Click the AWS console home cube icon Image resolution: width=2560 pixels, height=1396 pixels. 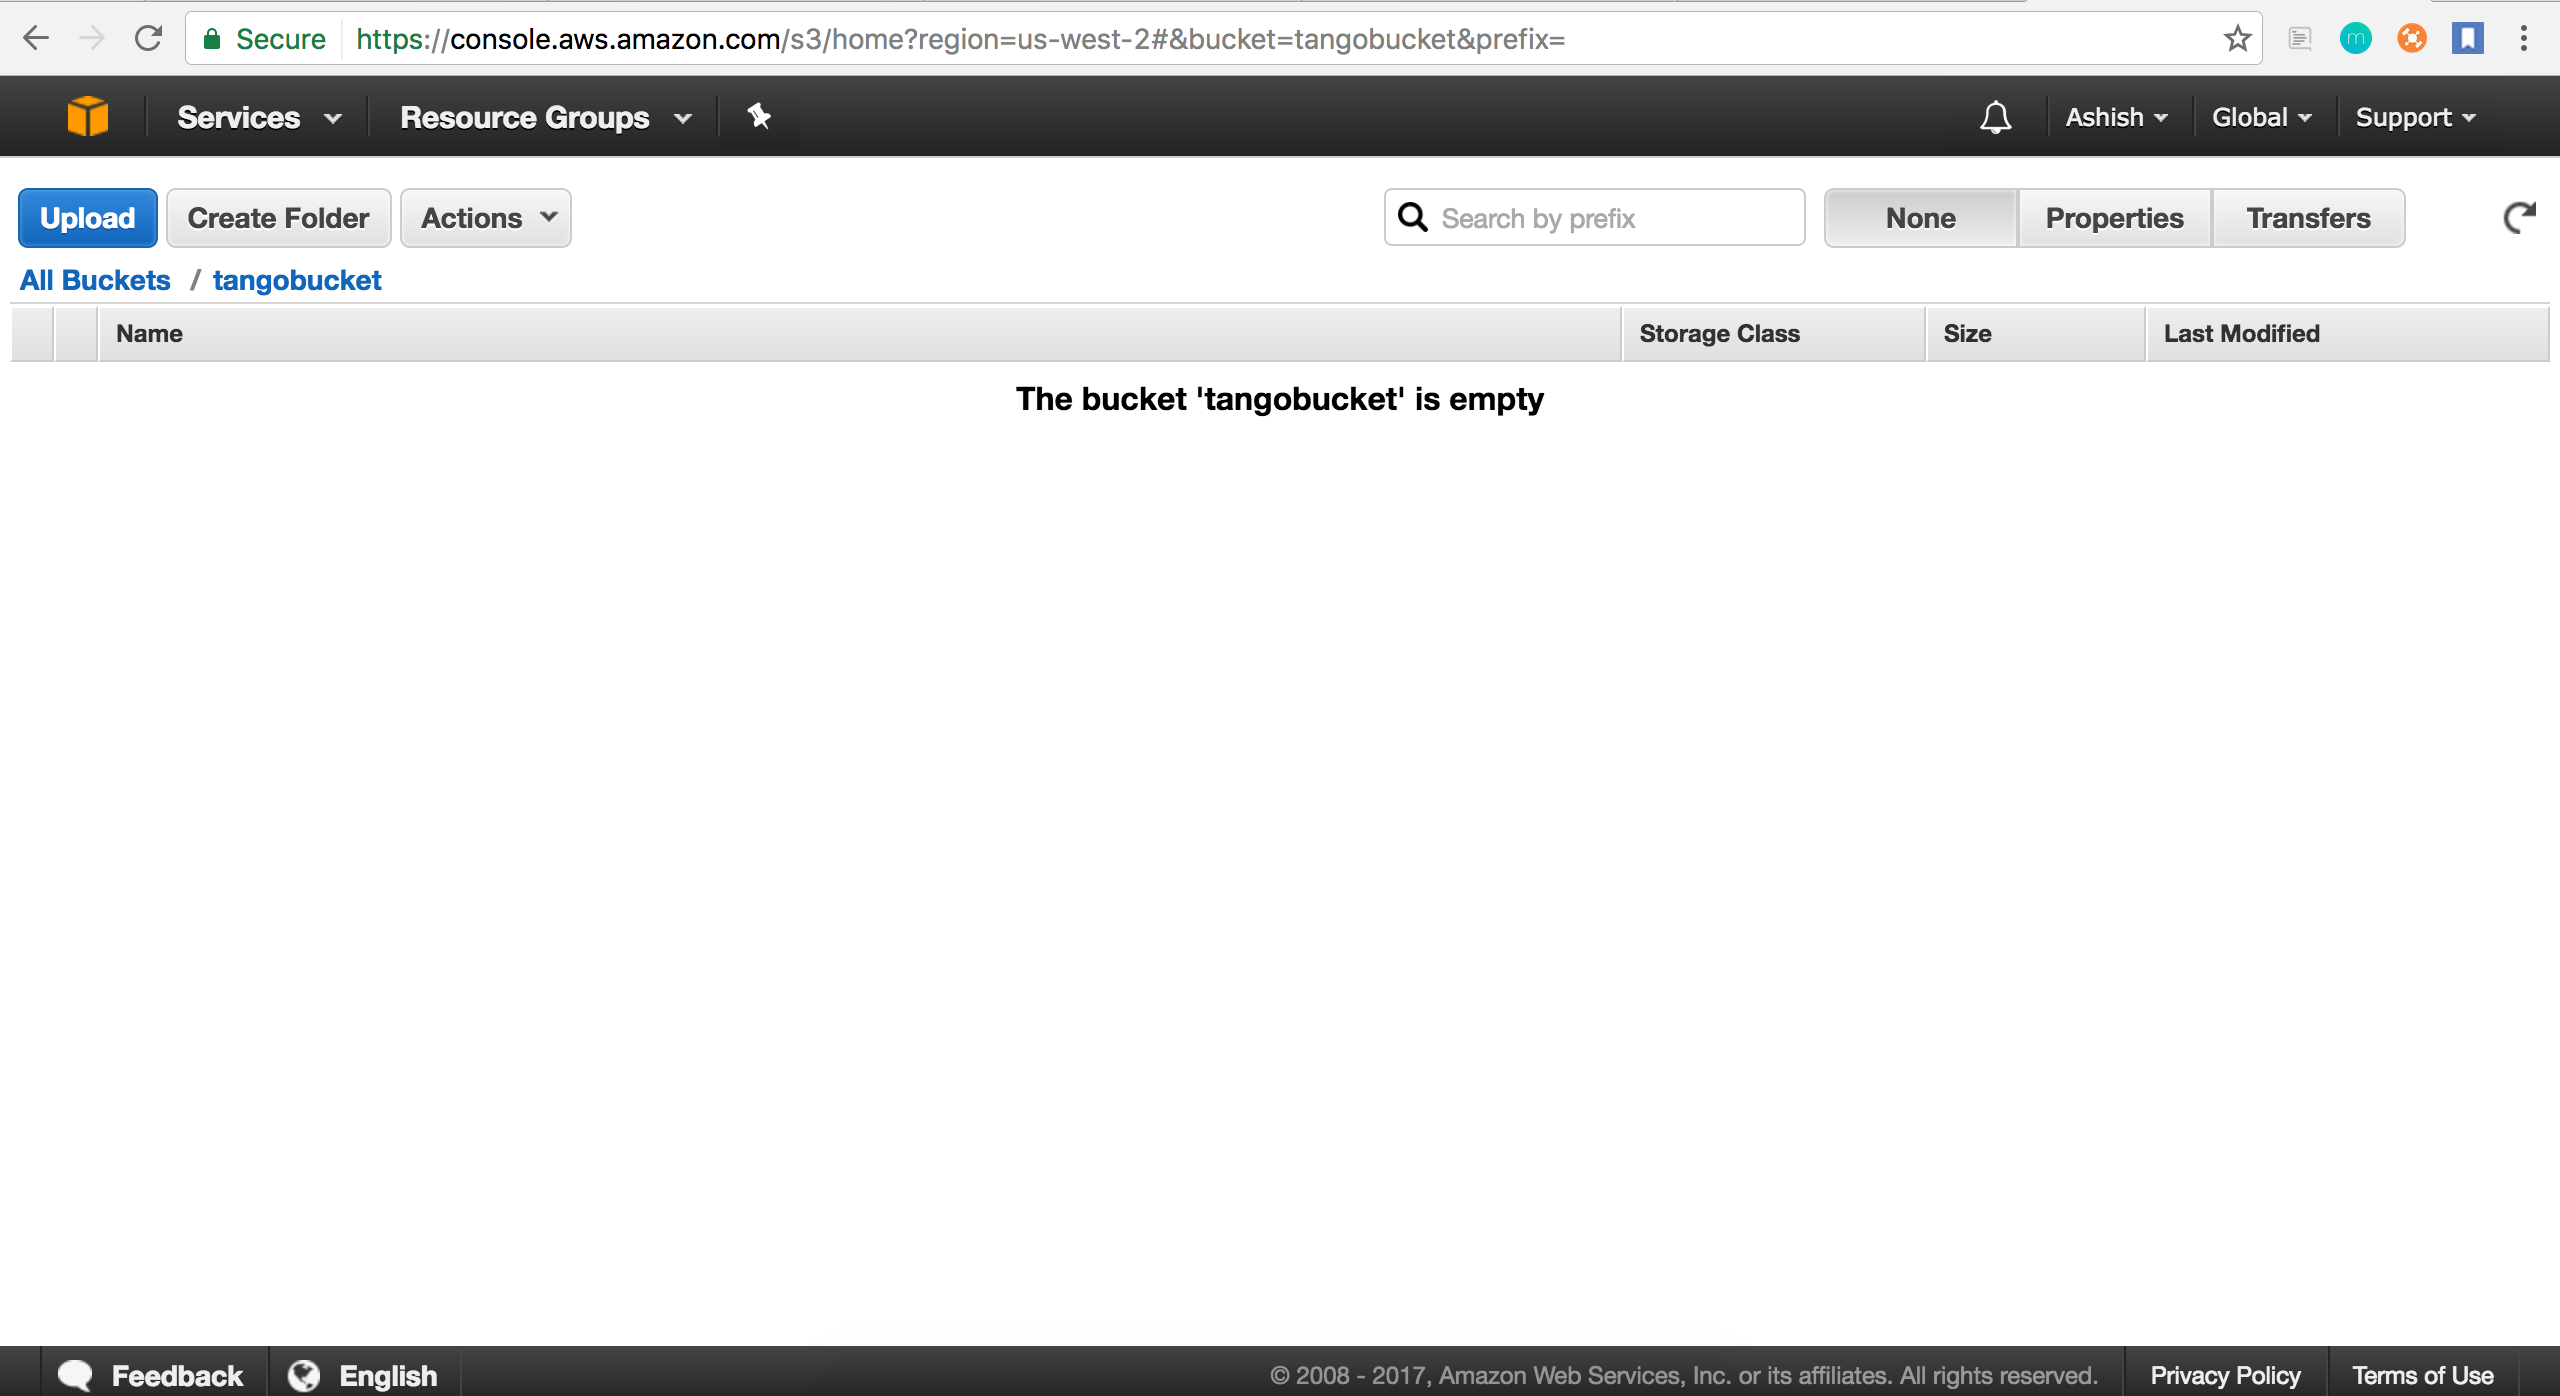tap(88, 116)
